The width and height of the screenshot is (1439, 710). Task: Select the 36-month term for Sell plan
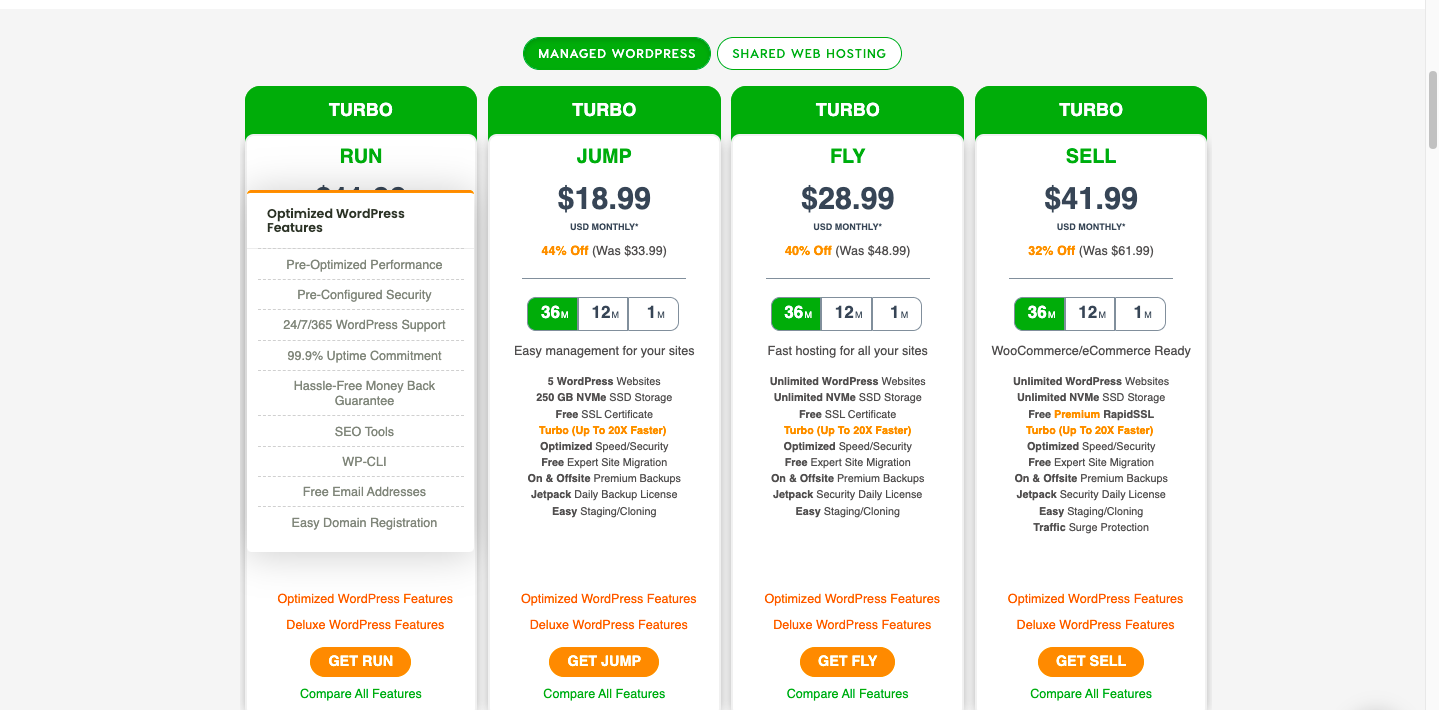click(x=1039, y=313)
